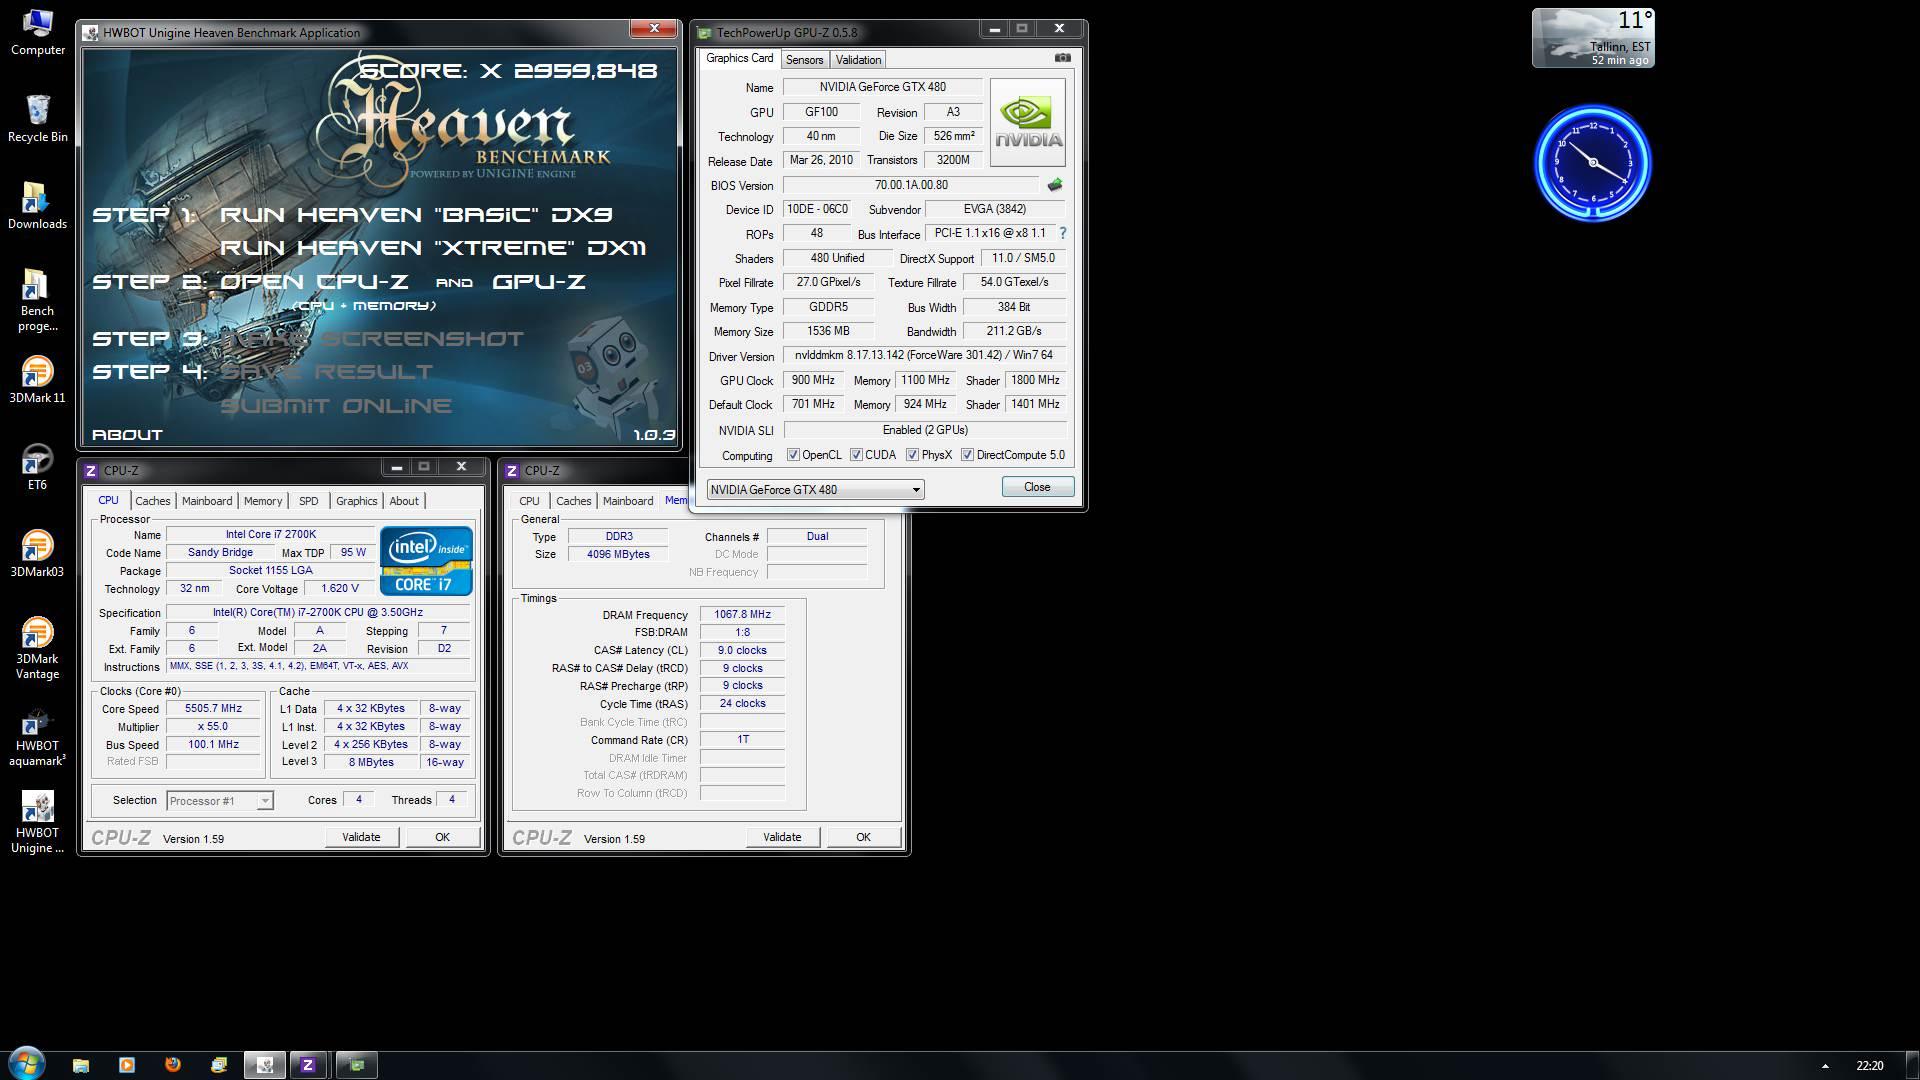Open Firefox from the taskbar
This screenshot has width=1920, height=1080.
pos(173,1065)
